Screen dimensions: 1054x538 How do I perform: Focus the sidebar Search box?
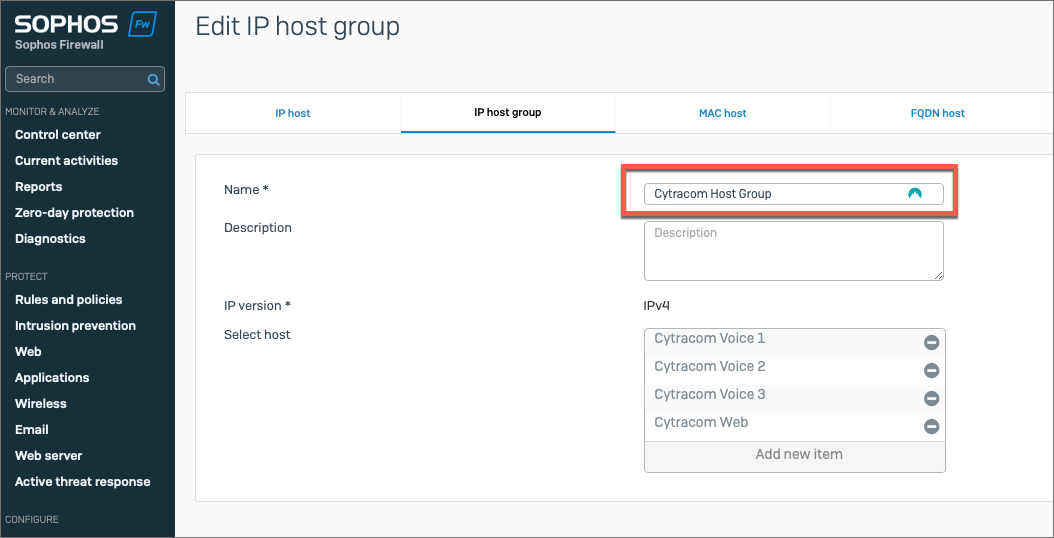coord(75,79)
